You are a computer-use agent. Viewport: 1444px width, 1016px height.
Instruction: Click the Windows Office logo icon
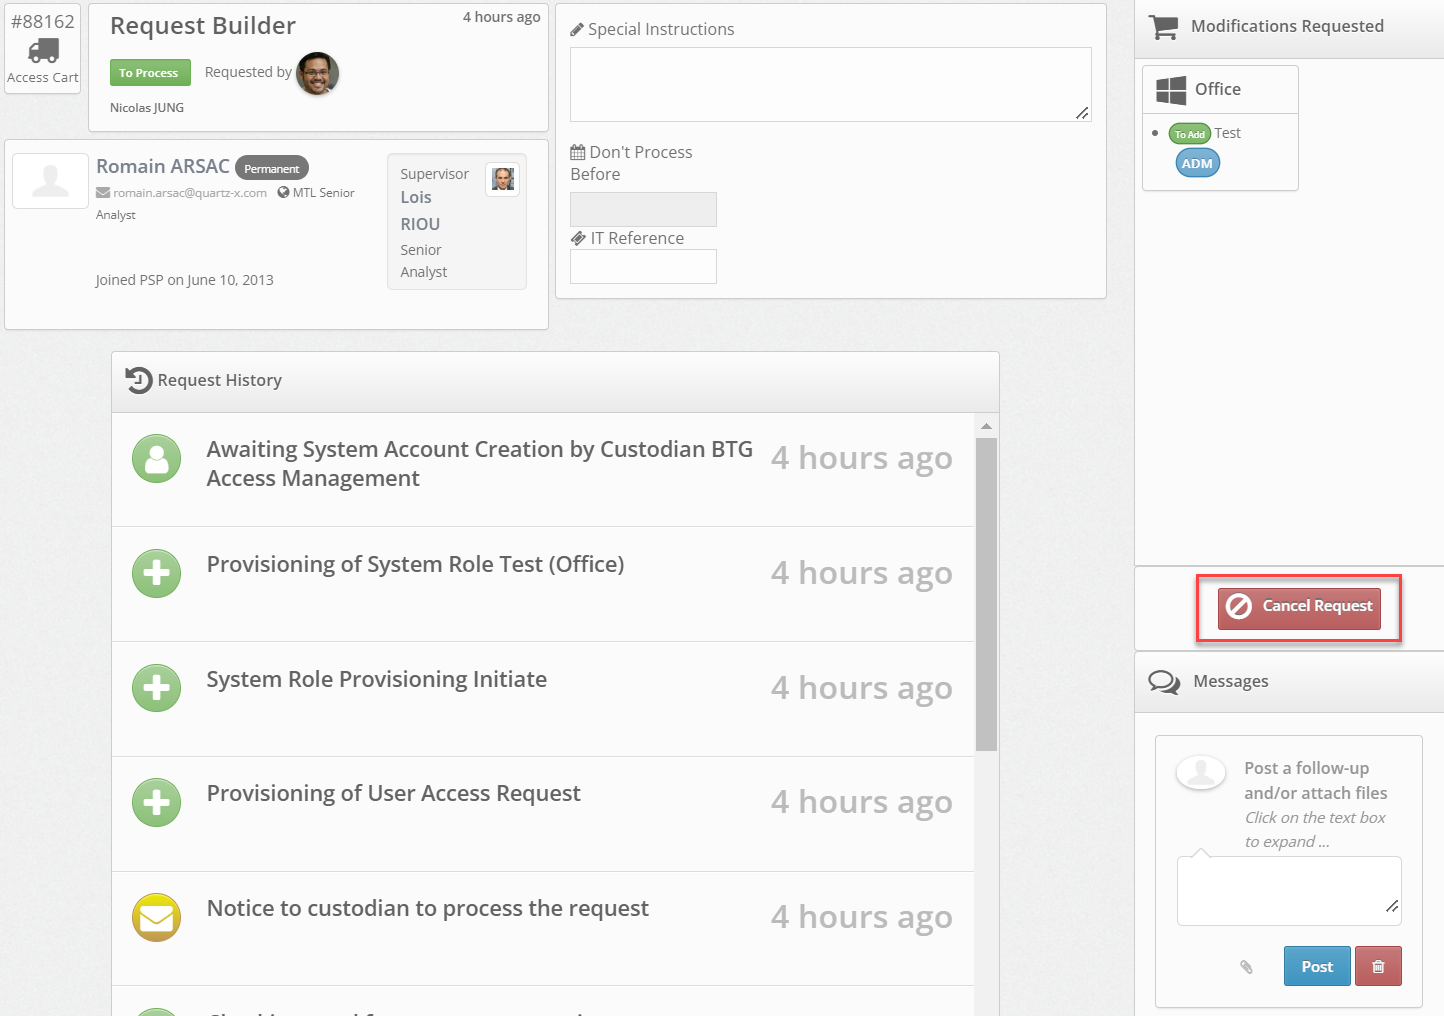pos(1171,90)
